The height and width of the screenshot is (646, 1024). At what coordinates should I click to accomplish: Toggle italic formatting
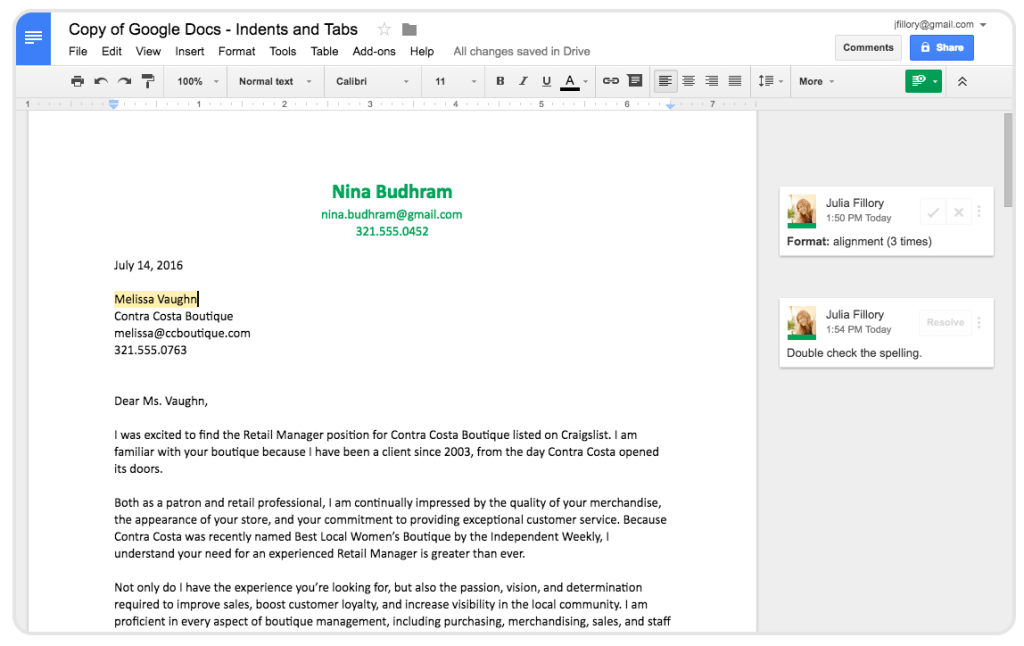click(x=523, y=81)
